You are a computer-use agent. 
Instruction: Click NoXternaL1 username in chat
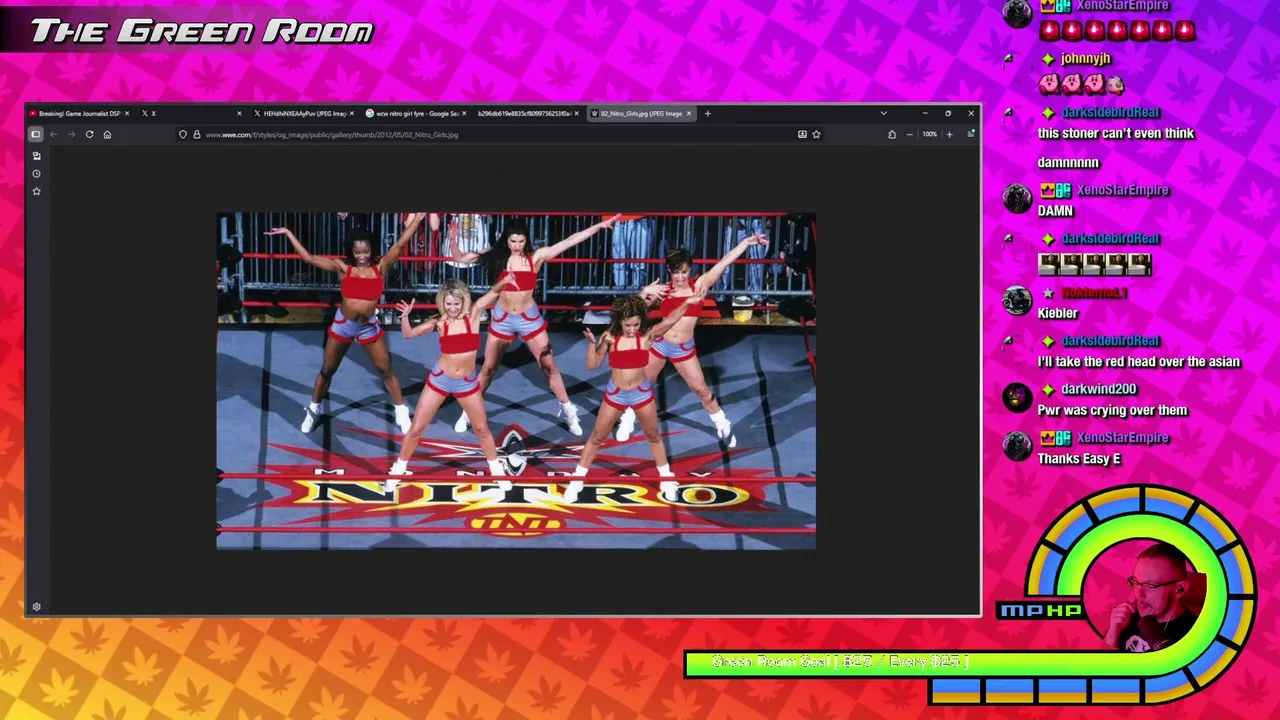point(1094,293)
